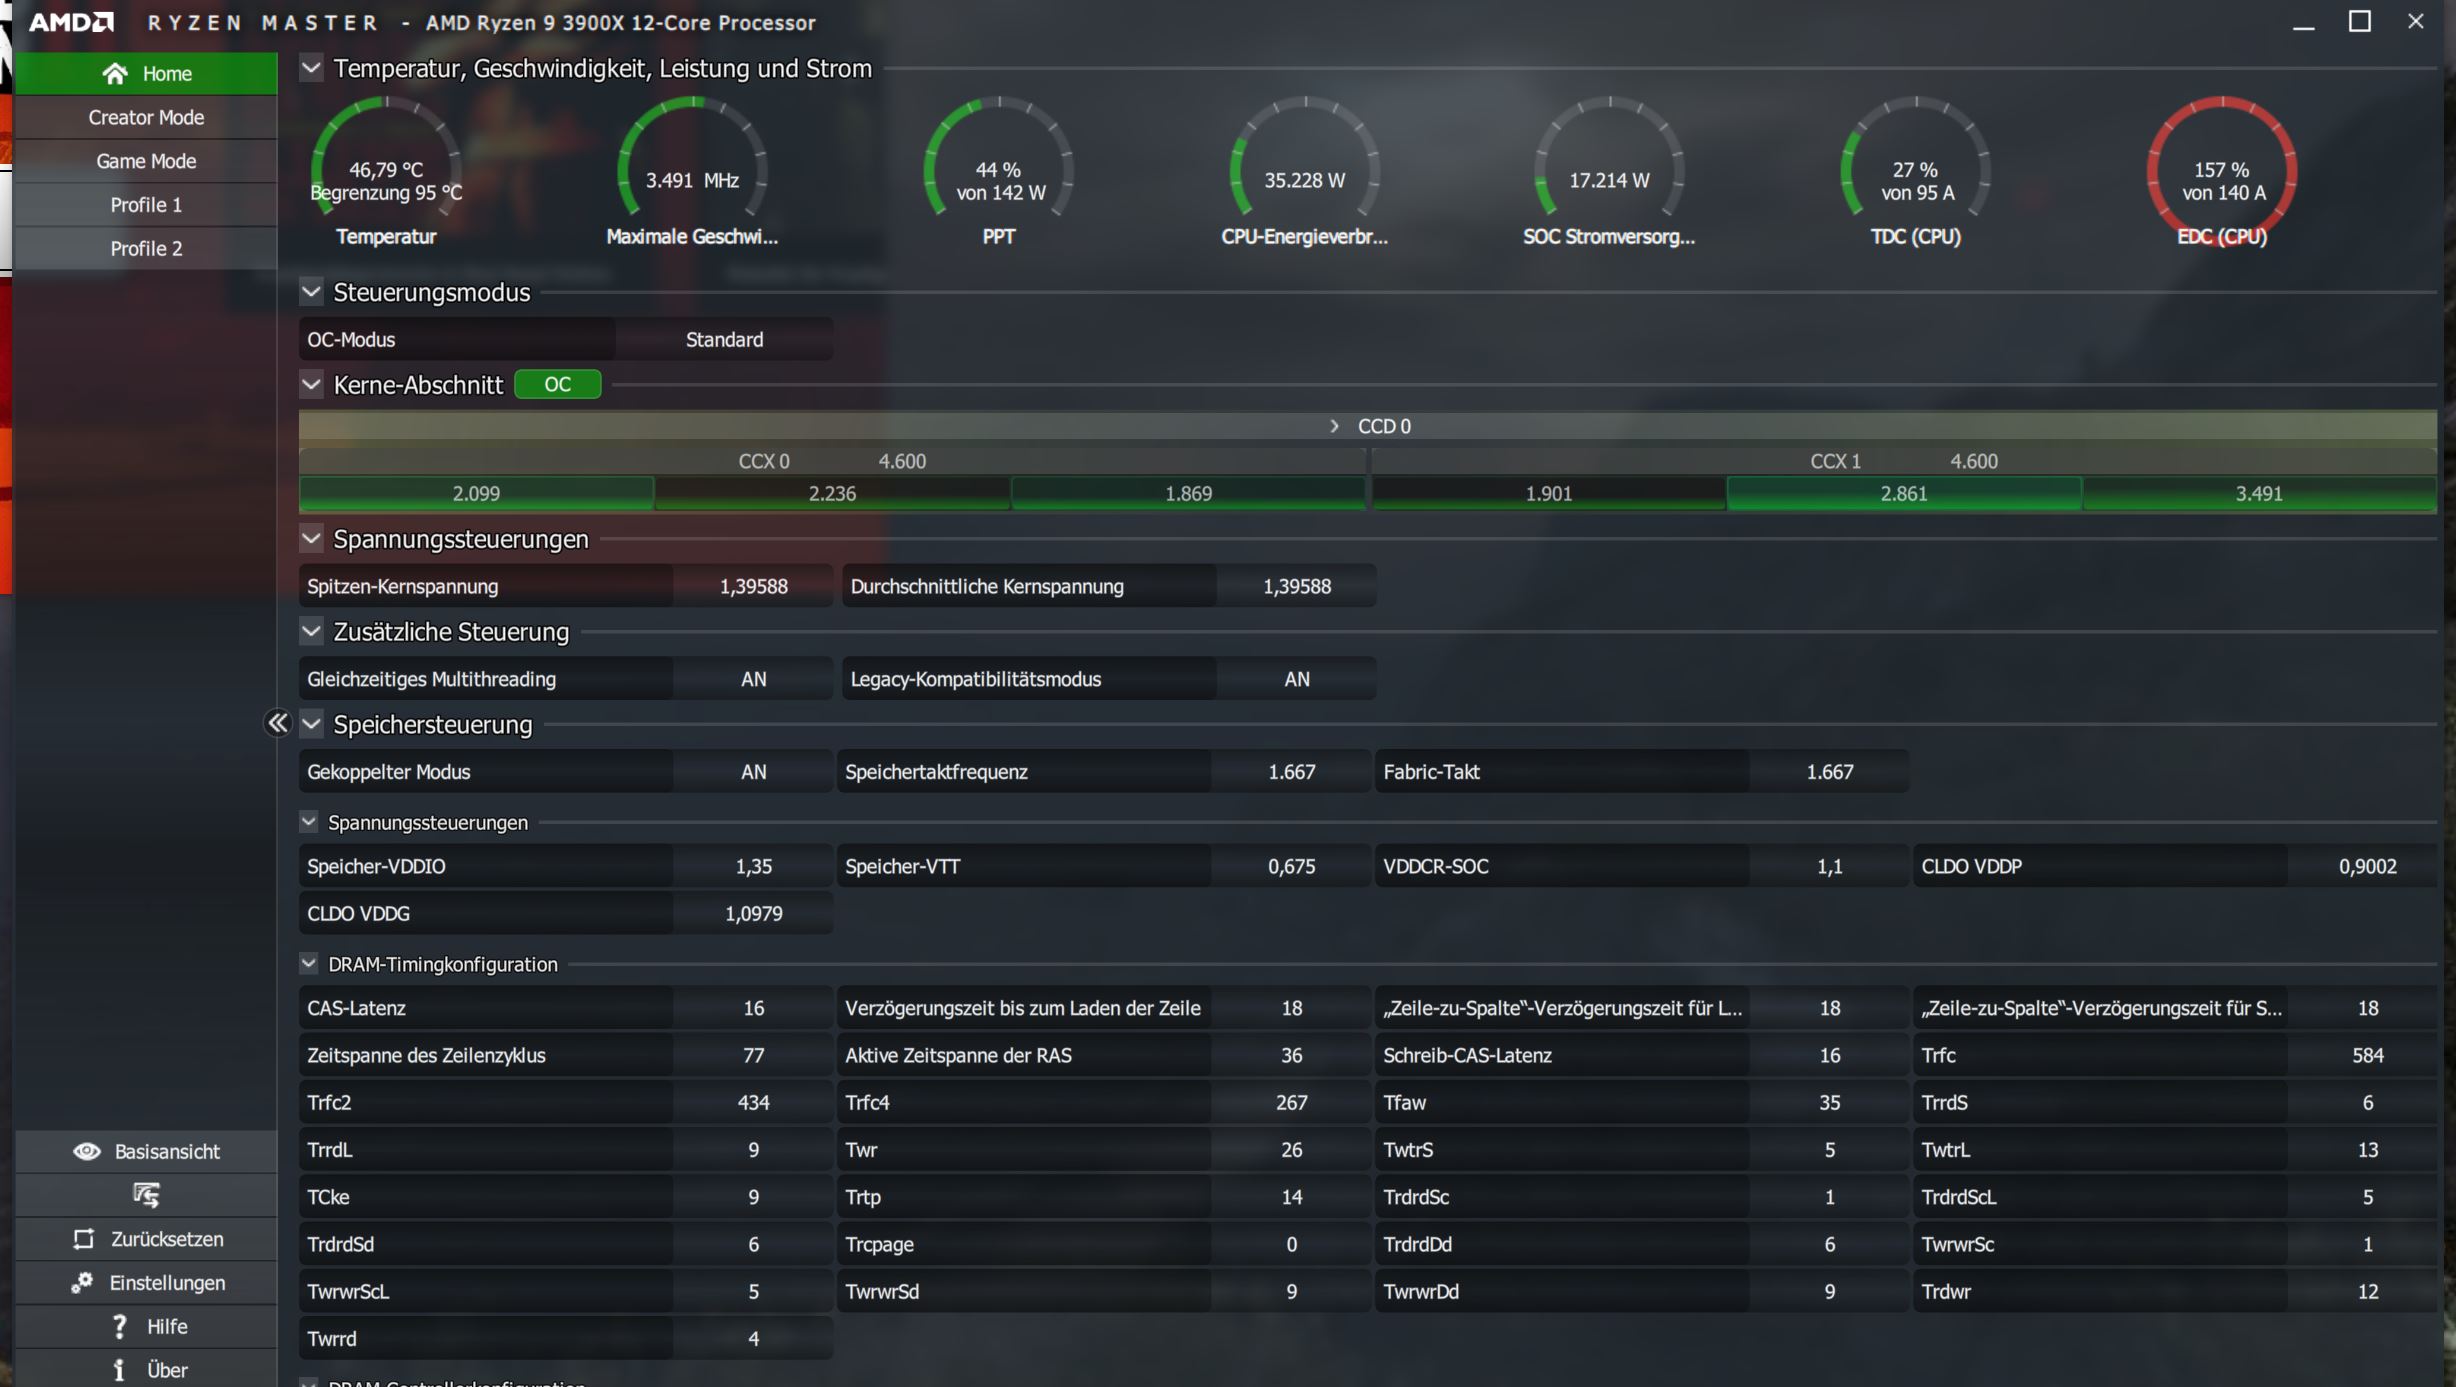Expand the CCD 0 arrow
The width and height of the screenshot is (2456, 1387).
tap(1334, 426)
